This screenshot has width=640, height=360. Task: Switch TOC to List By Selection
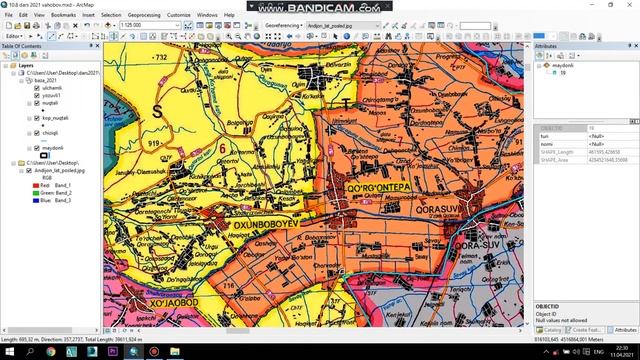click(33, 55)
